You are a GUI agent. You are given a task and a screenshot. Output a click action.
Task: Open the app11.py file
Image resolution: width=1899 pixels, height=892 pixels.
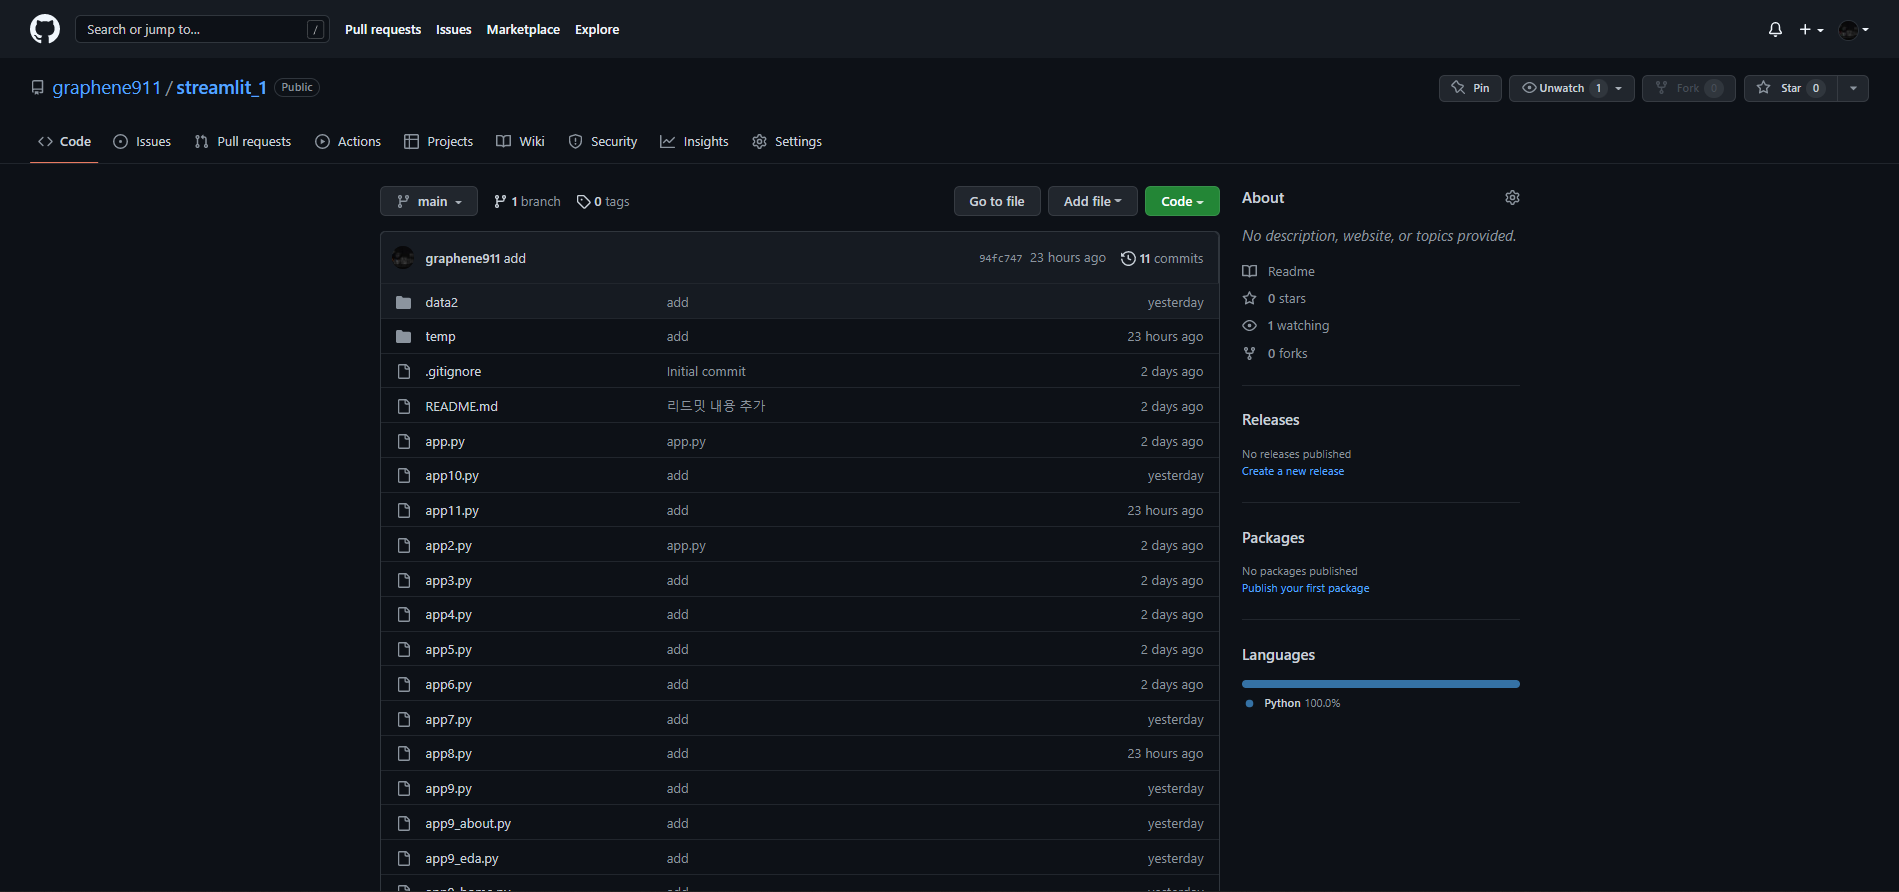[452, 511]
